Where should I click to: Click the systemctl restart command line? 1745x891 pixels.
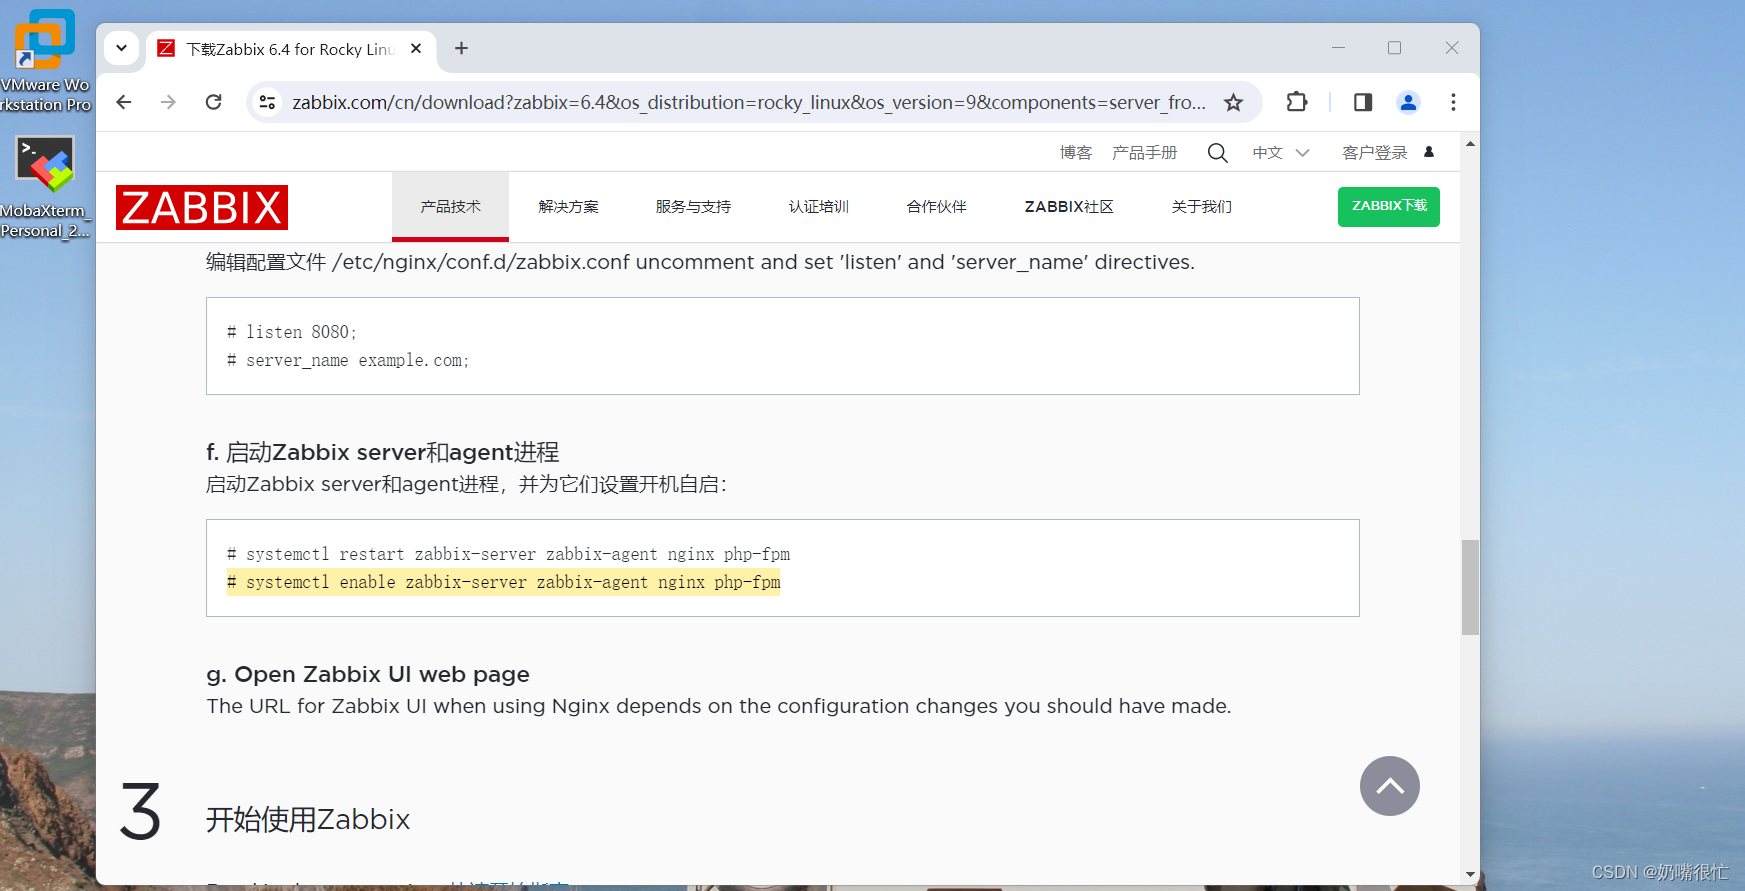508,554
